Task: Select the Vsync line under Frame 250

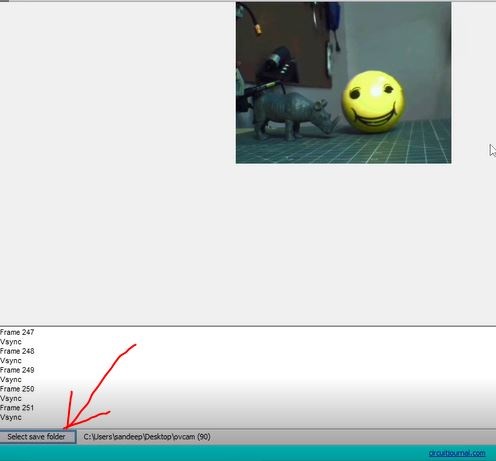Action: [x=11, y=398]
